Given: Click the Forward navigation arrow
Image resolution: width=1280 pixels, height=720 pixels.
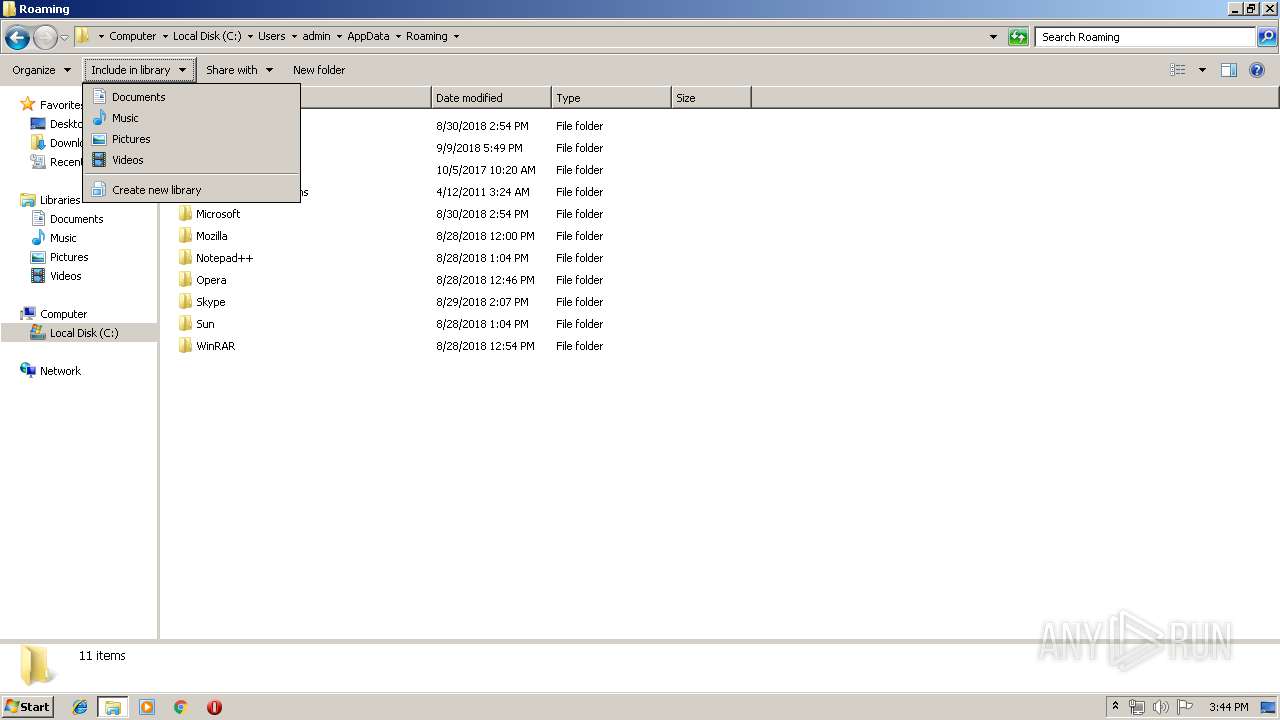Looking at the screenshot, I should coord(45,37).
